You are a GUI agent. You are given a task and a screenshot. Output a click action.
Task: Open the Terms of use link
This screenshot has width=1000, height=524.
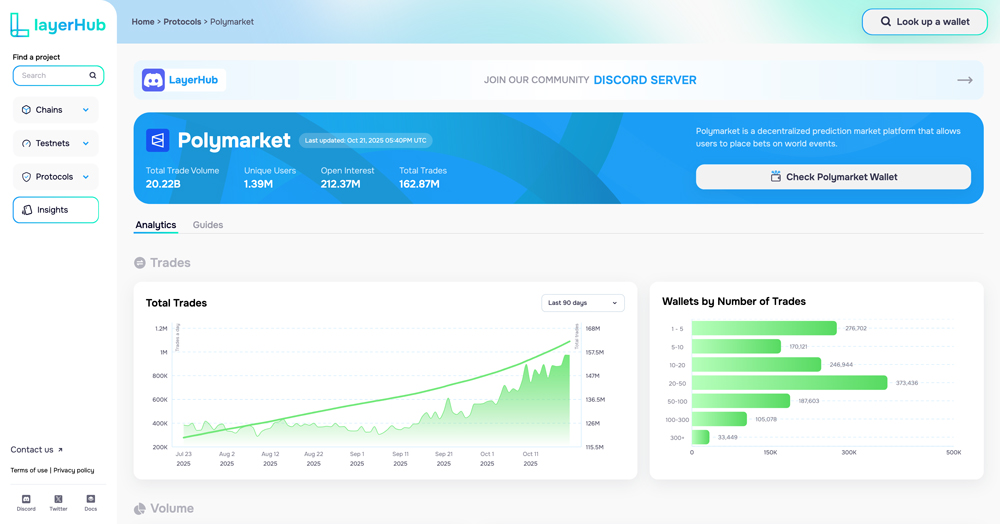point(29,470)
